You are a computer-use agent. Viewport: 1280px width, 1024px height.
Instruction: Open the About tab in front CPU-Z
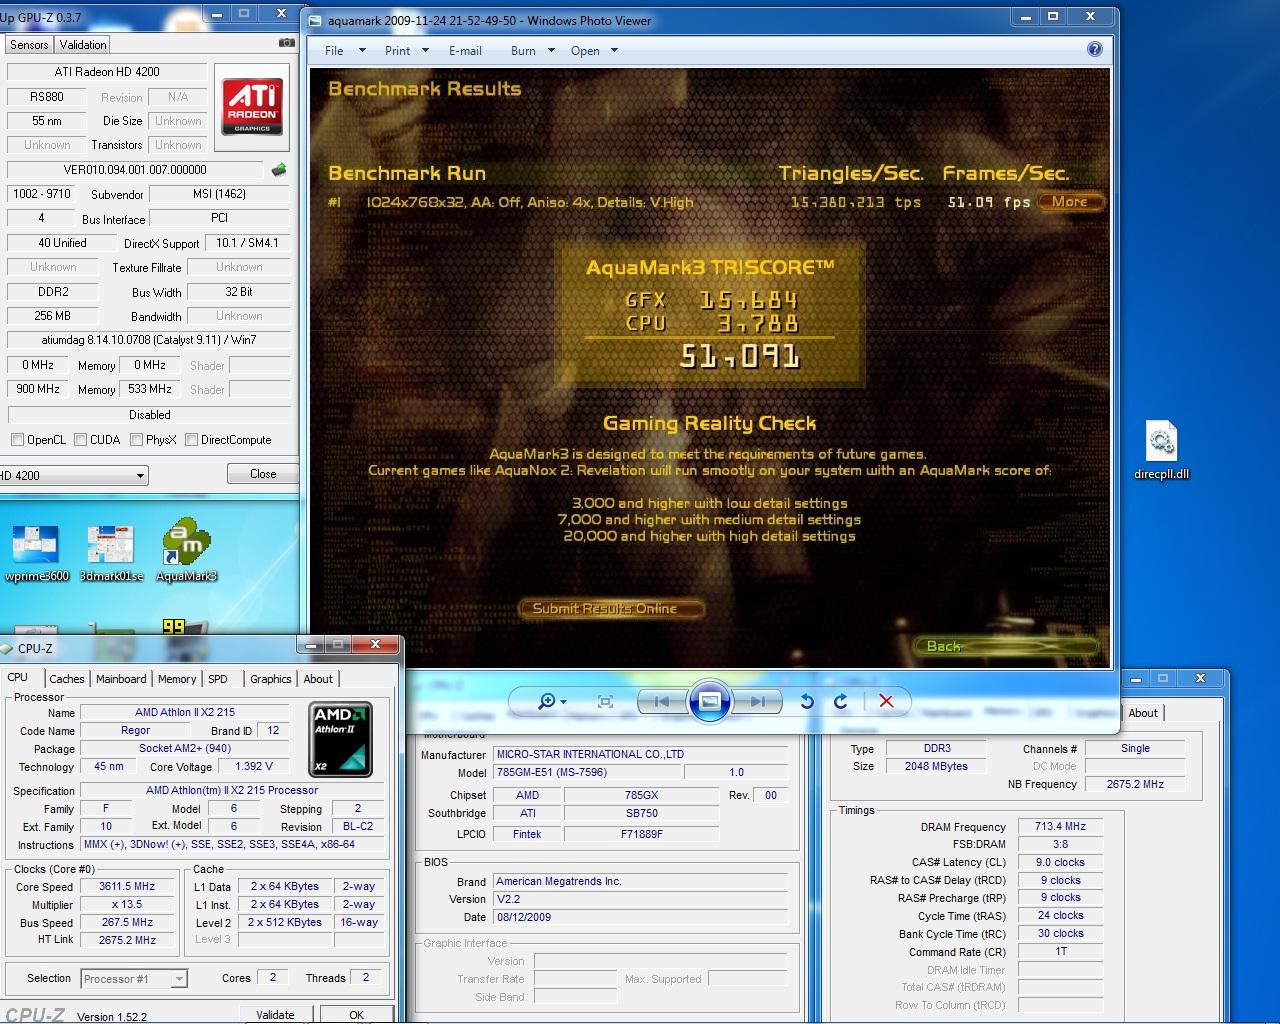[x=318, y=679]
